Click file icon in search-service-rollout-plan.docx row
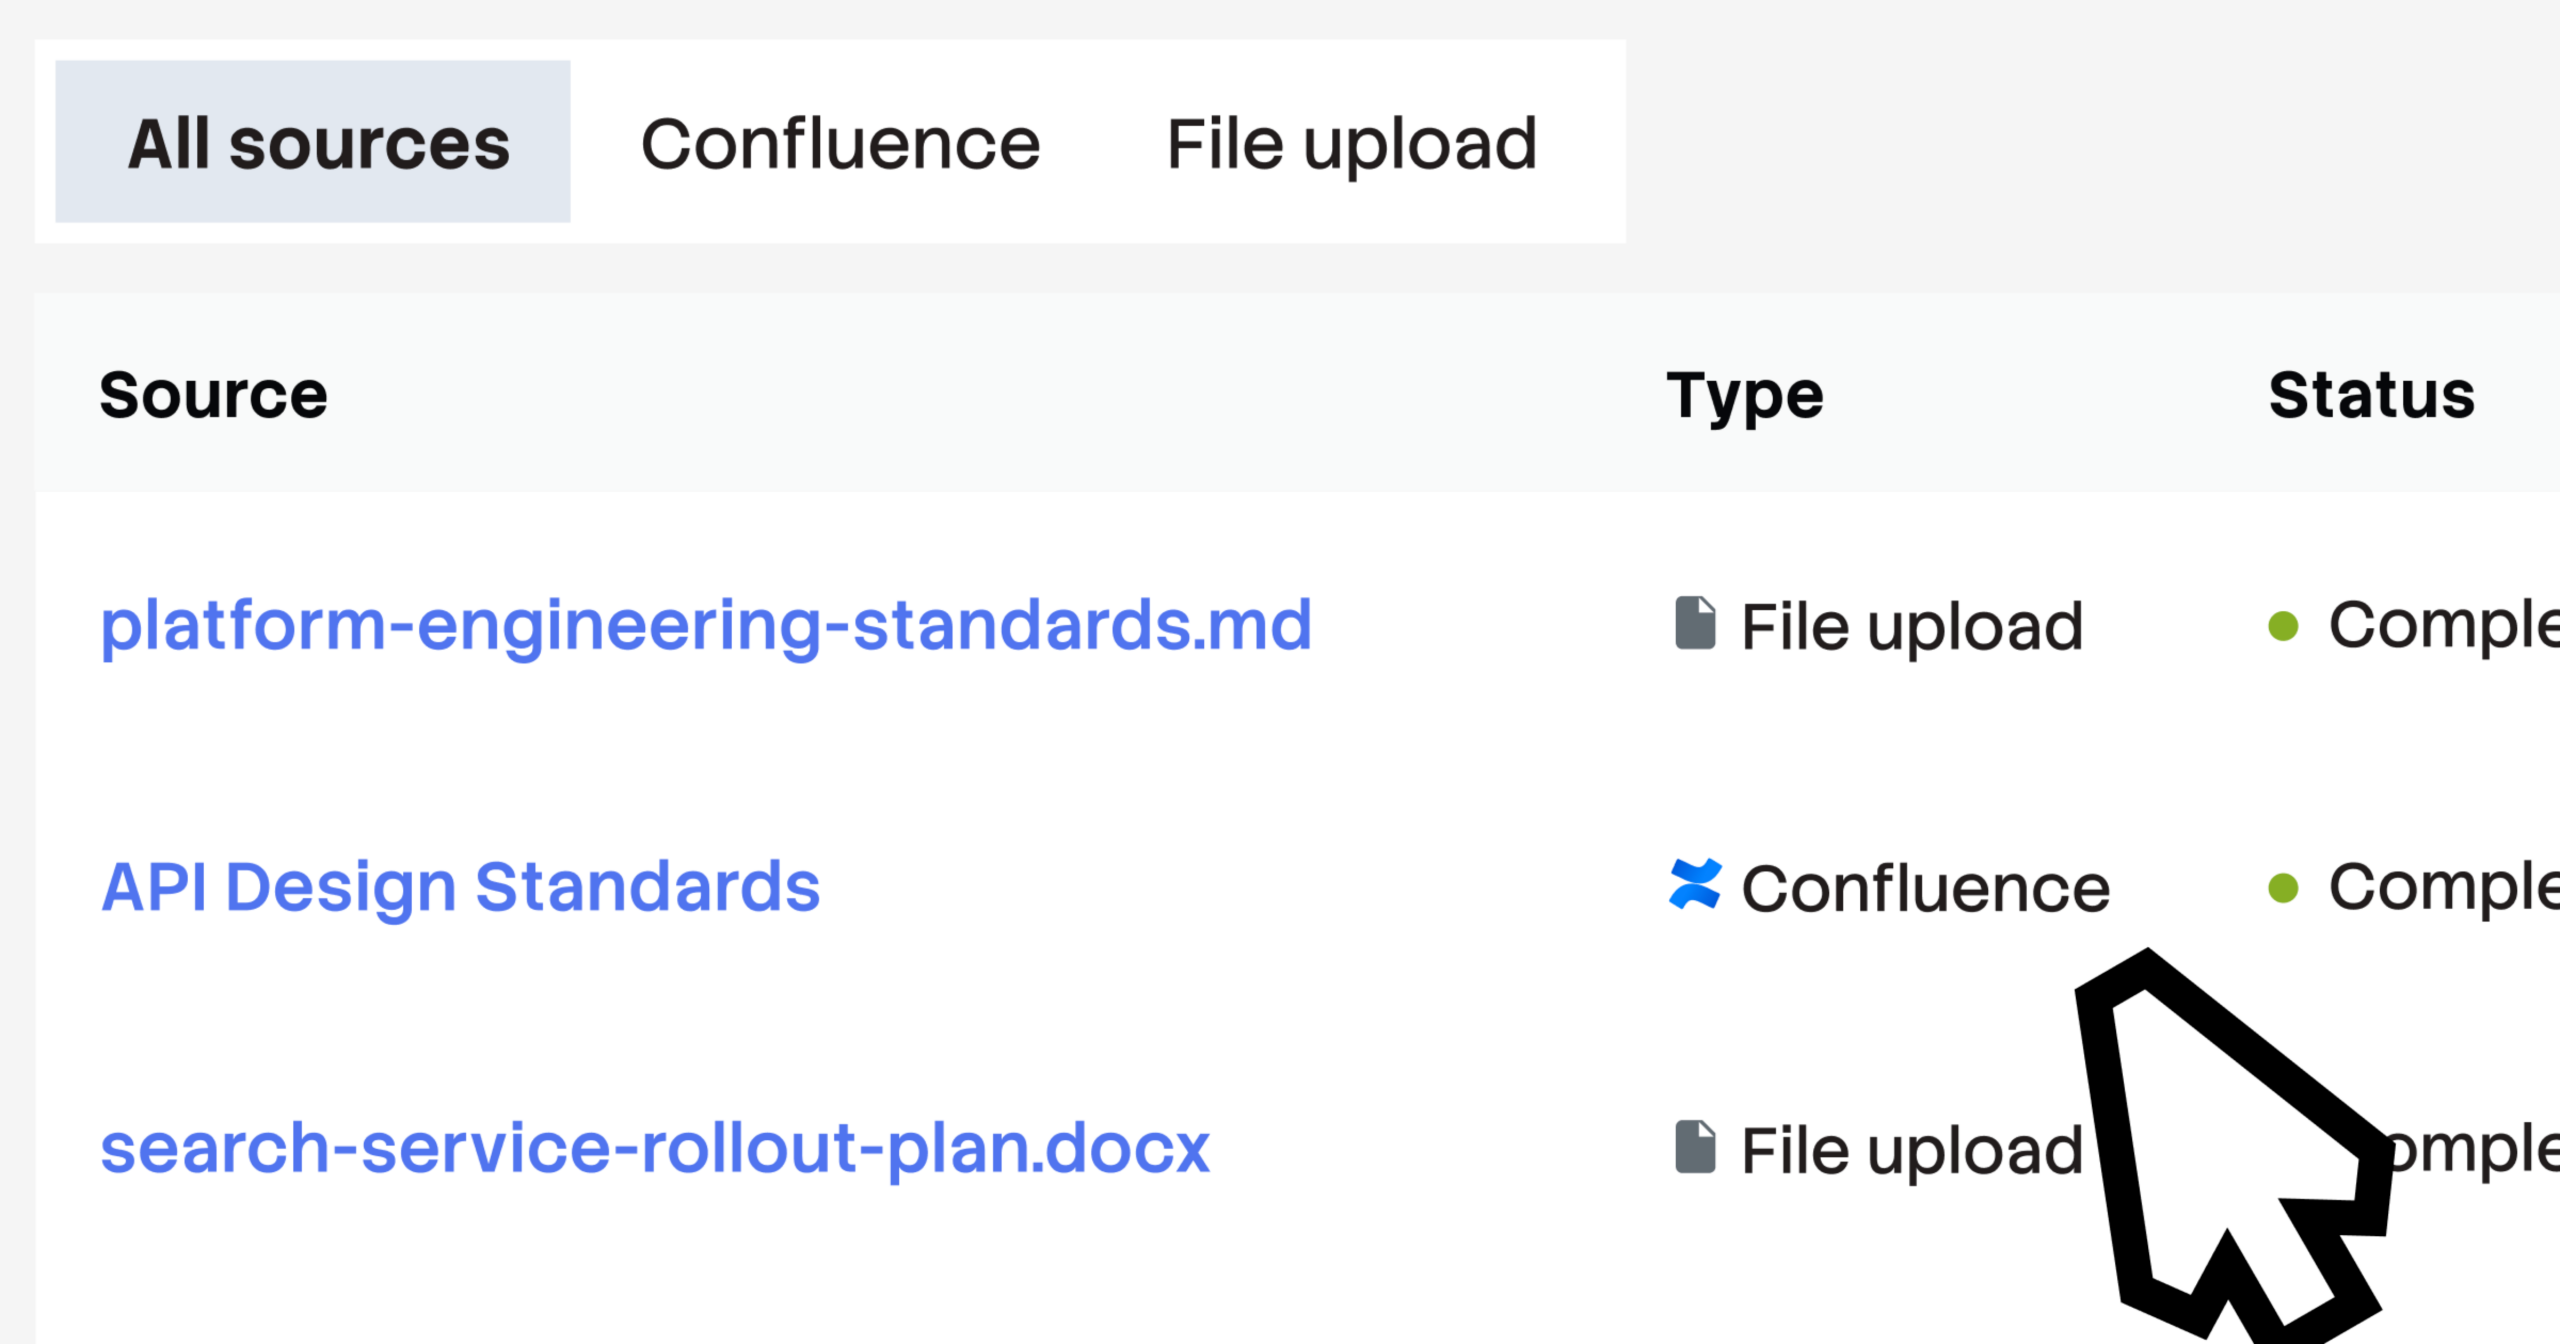 coord(1695,1147)
